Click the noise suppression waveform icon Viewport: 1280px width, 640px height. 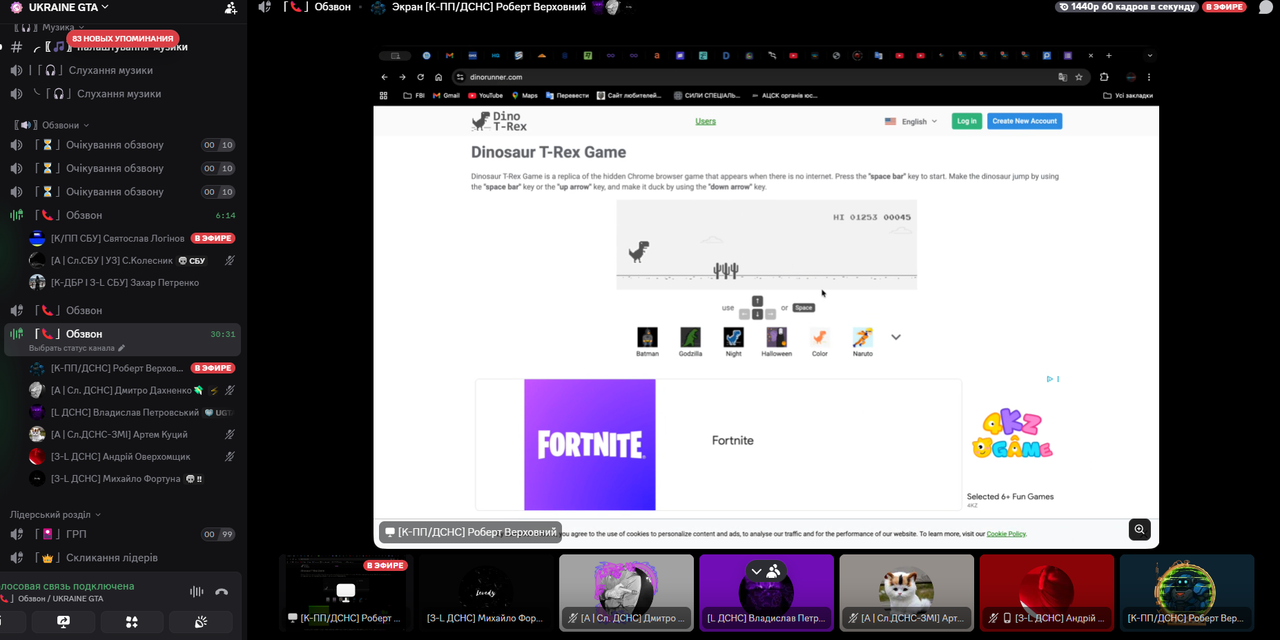point(197,592)
